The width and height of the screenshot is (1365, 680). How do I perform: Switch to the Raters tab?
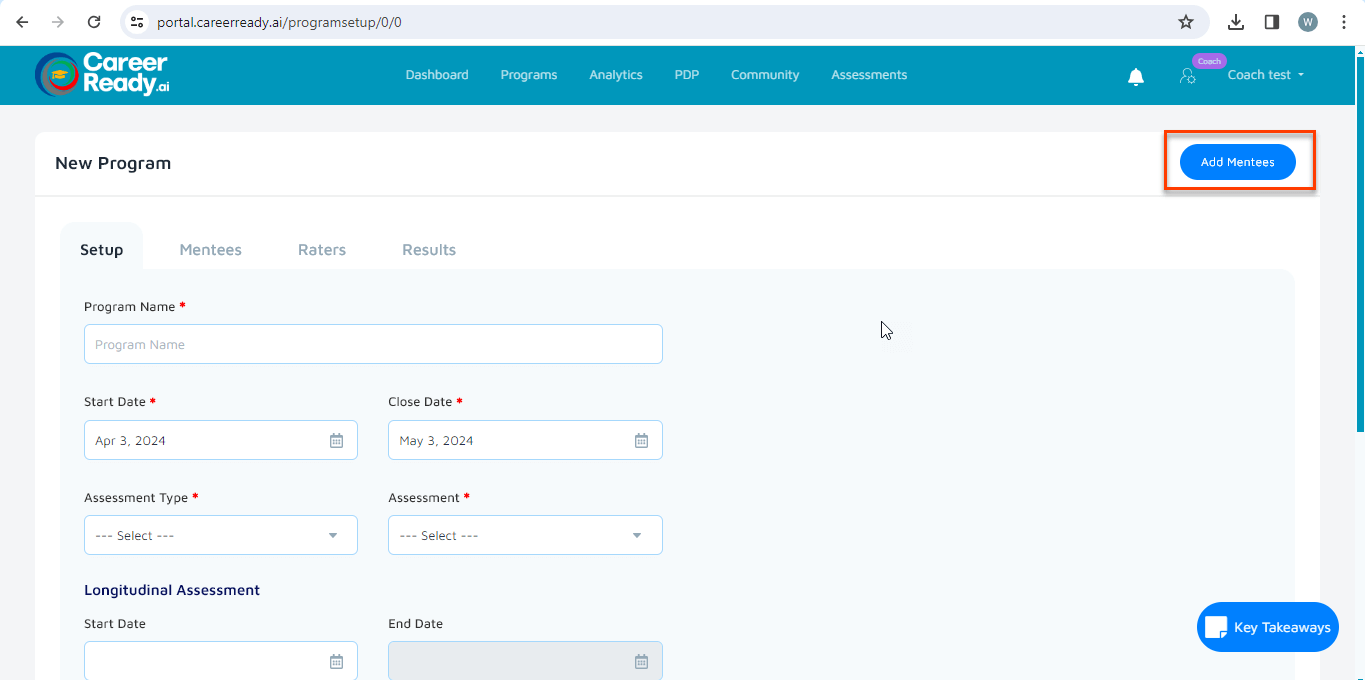tap(322, 250)
